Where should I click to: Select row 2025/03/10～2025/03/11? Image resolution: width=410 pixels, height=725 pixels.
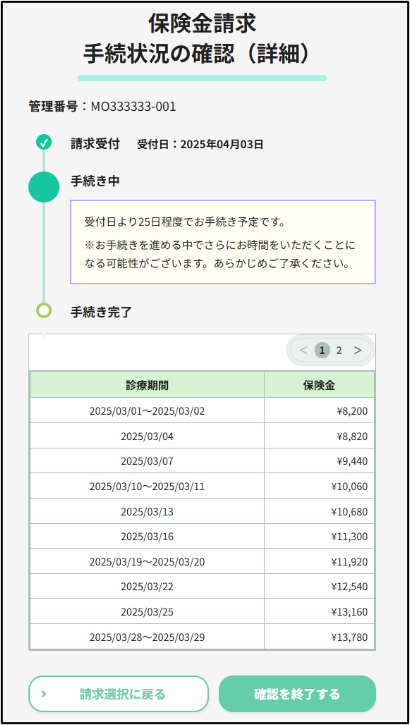[x=202, y=486]
